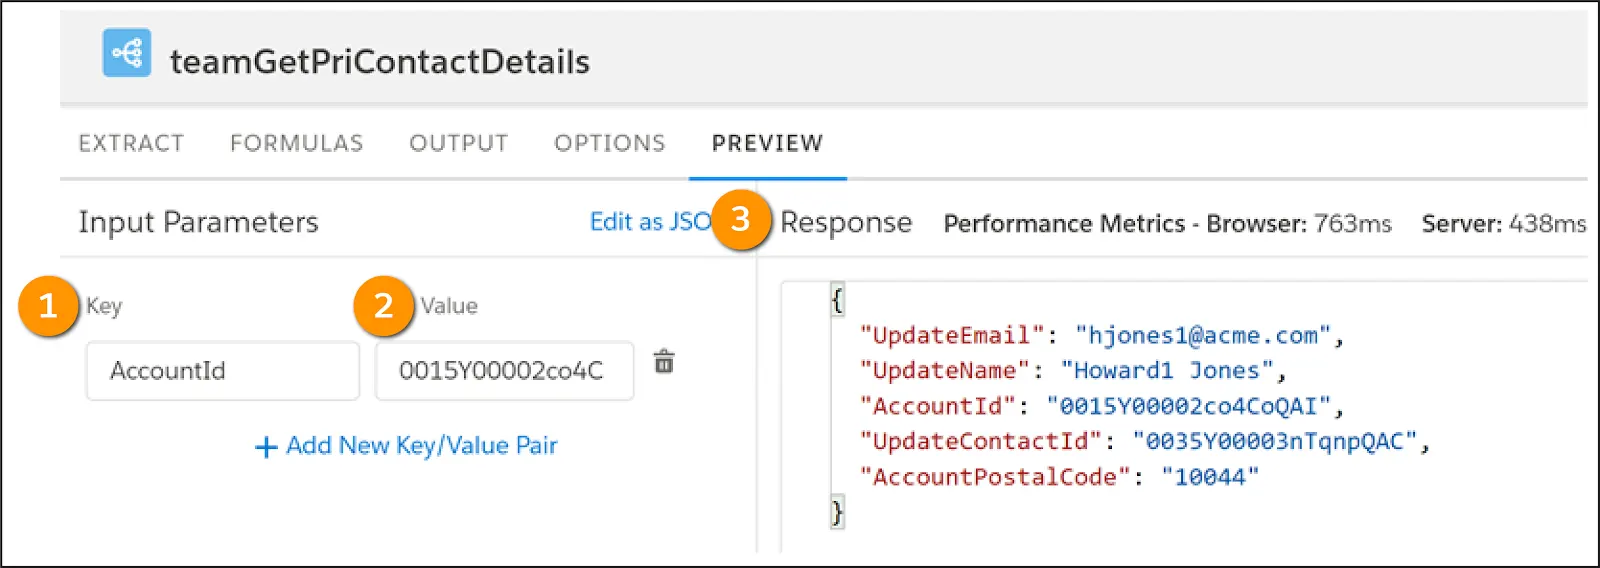
Task: Click the AccountId 0015Y00002co4CoQAI response line
Action: (x=1101, y=406)
